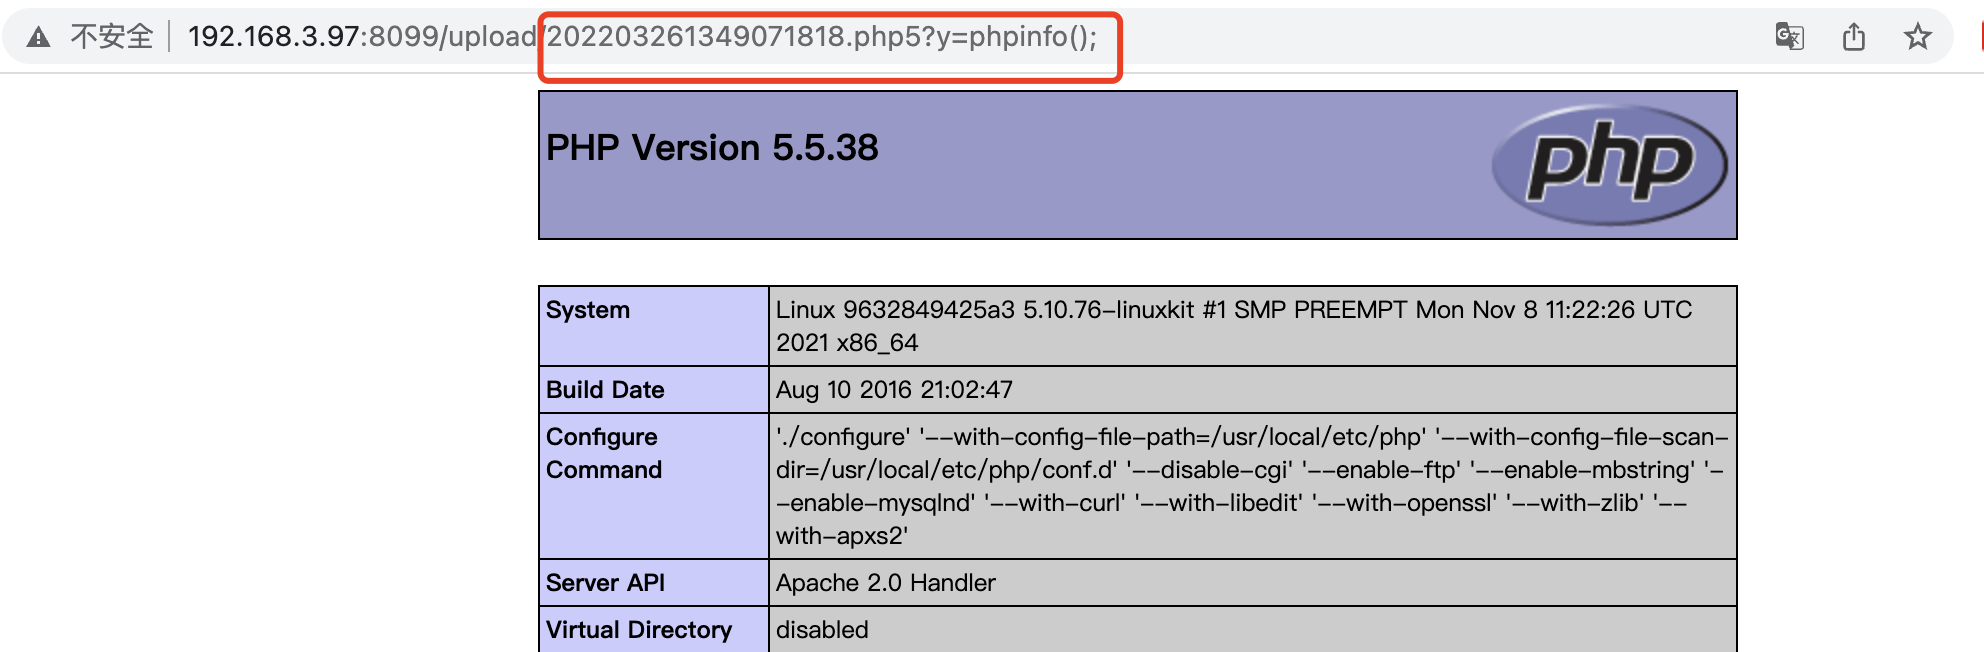The width and height of the screenshot is (1984, 652).
Task: Click the Apache 2.0 Handler value
Action: [x=886, y=583]
